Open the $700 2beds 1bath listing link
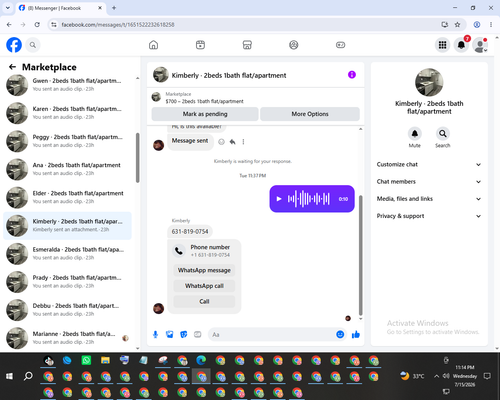Screen dimensions: 500x400 pos(204,101)
